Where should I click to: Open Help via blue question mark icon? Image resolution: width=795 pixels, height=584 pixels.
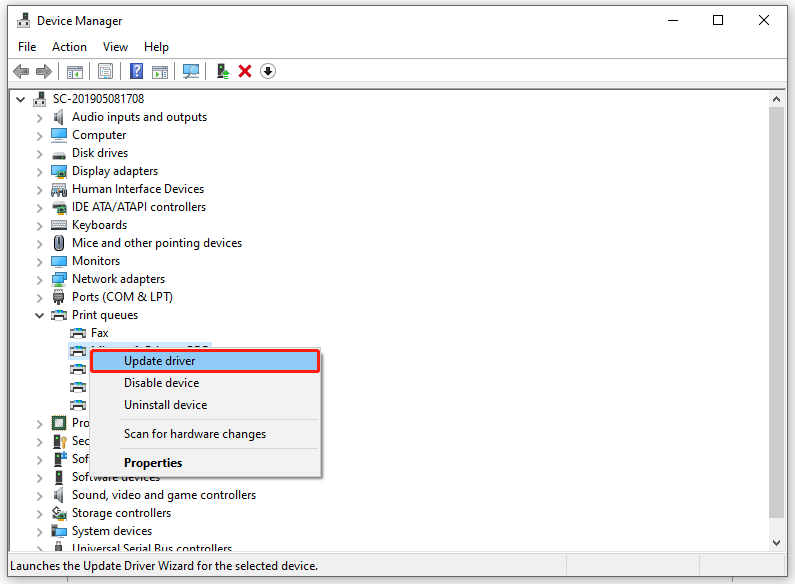(x=136, y=71)
